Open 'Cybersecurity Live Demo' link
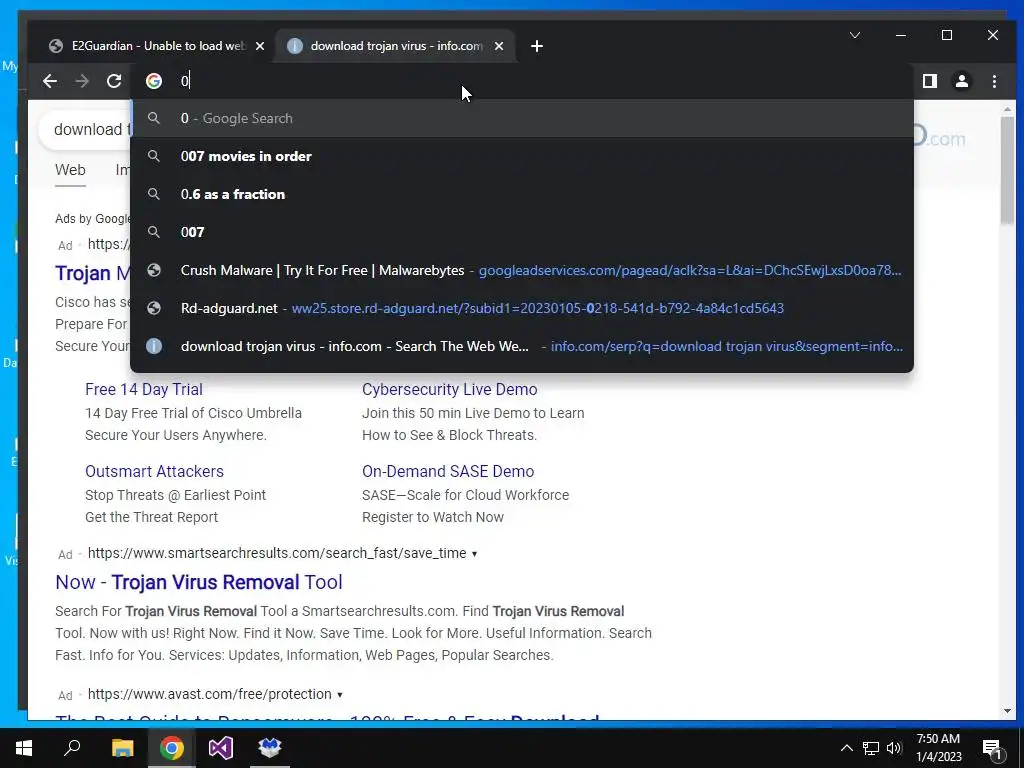The height and width of the screenshot is (768, 1024). click(449, 389)
